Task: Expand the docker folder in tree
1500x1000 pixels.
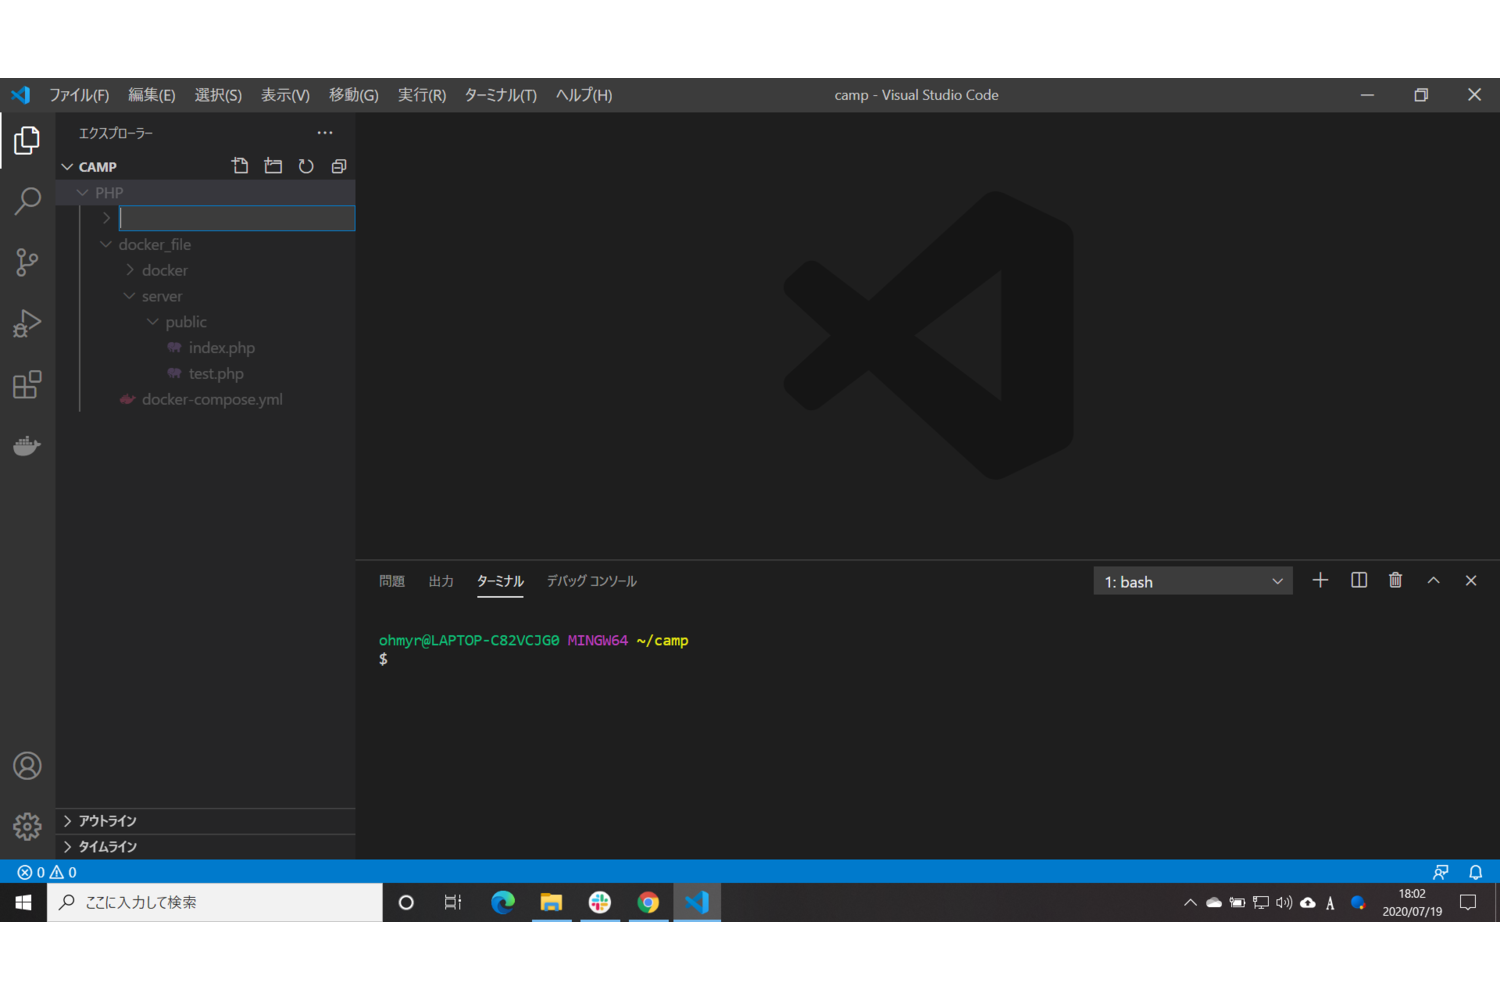Action: [x=164, y=271]
